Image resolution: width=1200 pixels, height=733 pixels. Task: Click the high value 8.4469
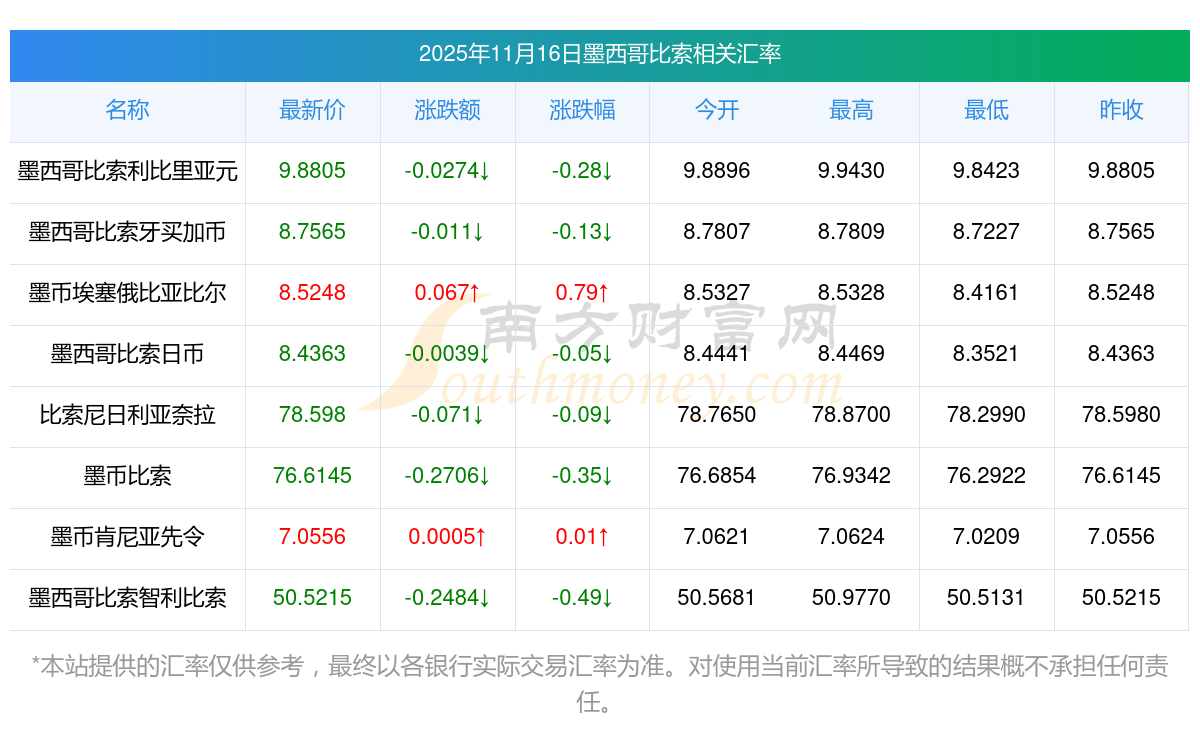pos(852,354)
